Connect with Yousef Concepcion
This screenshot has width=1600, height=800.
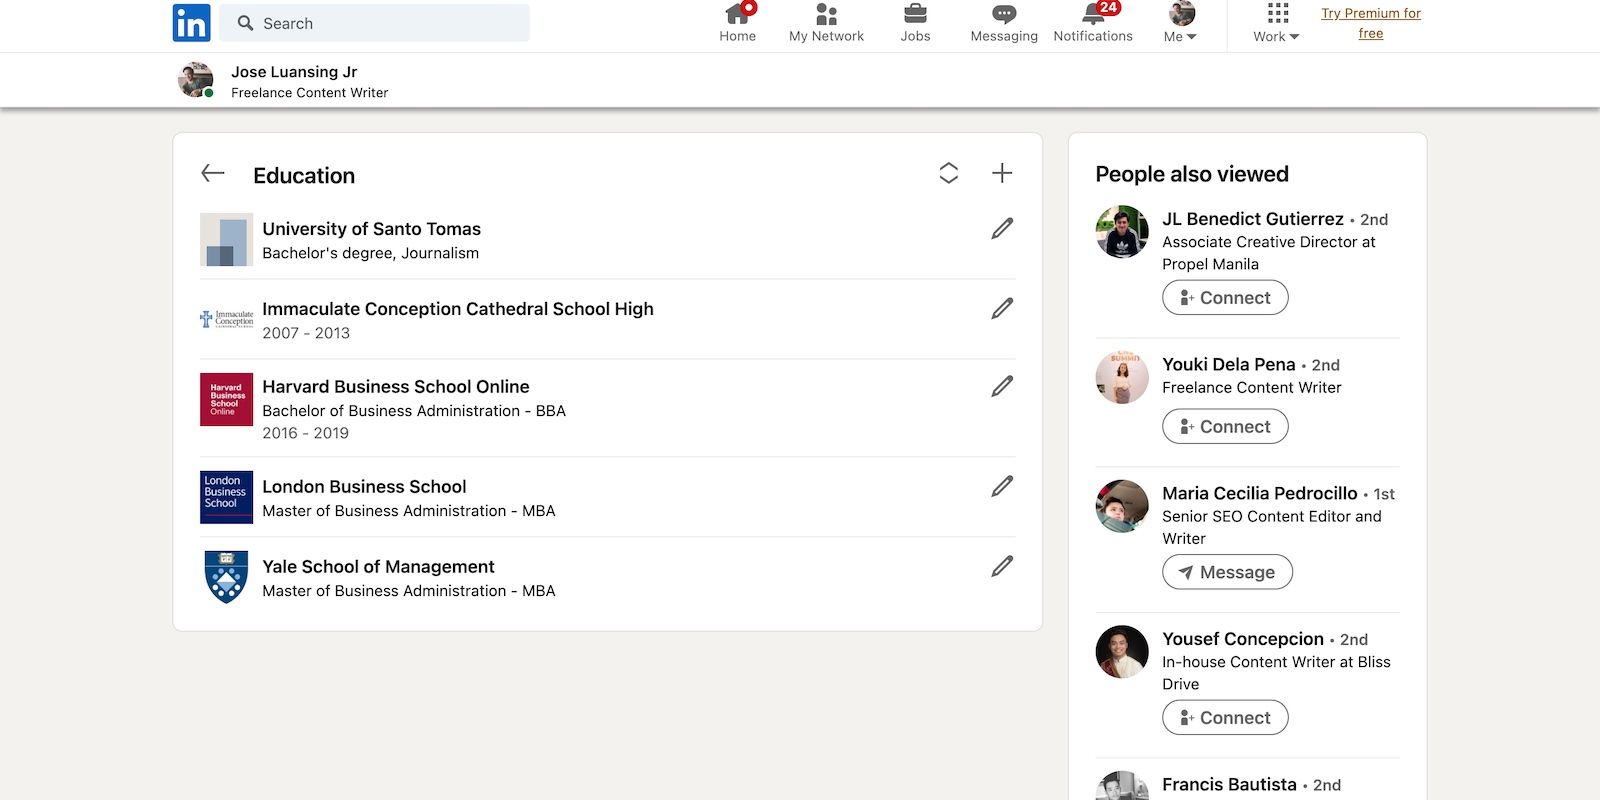point(1225,717)
